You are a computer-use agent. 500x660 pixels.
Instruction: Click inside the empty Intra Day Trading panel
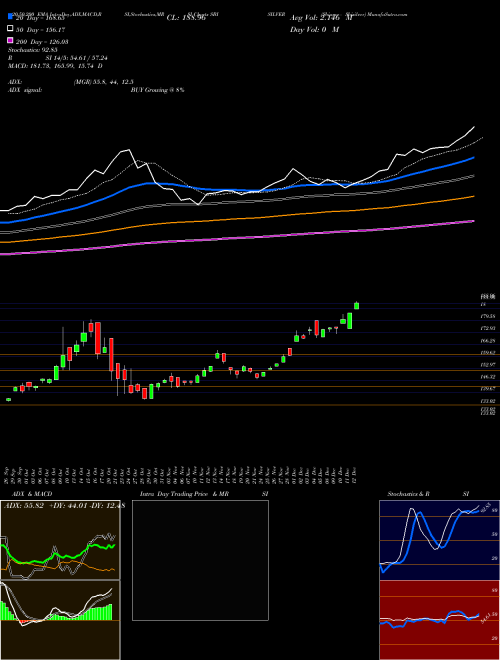[x=200, y=560]
